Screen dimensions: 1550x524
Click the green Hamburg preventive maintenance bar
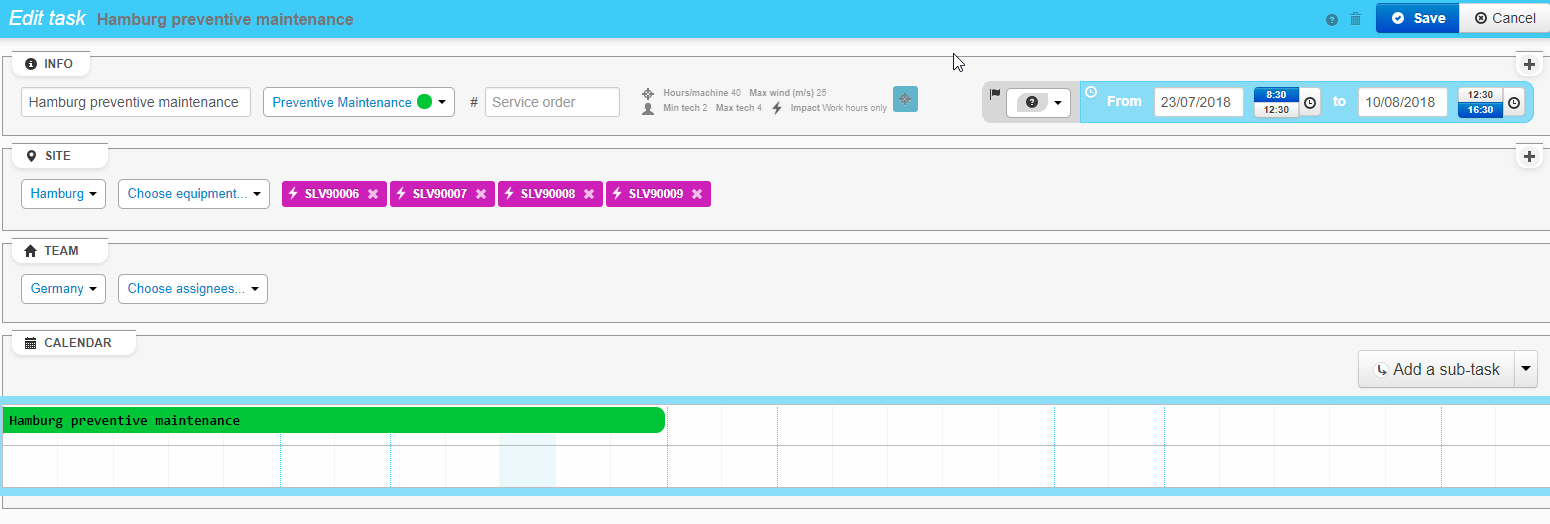point(333,421)
